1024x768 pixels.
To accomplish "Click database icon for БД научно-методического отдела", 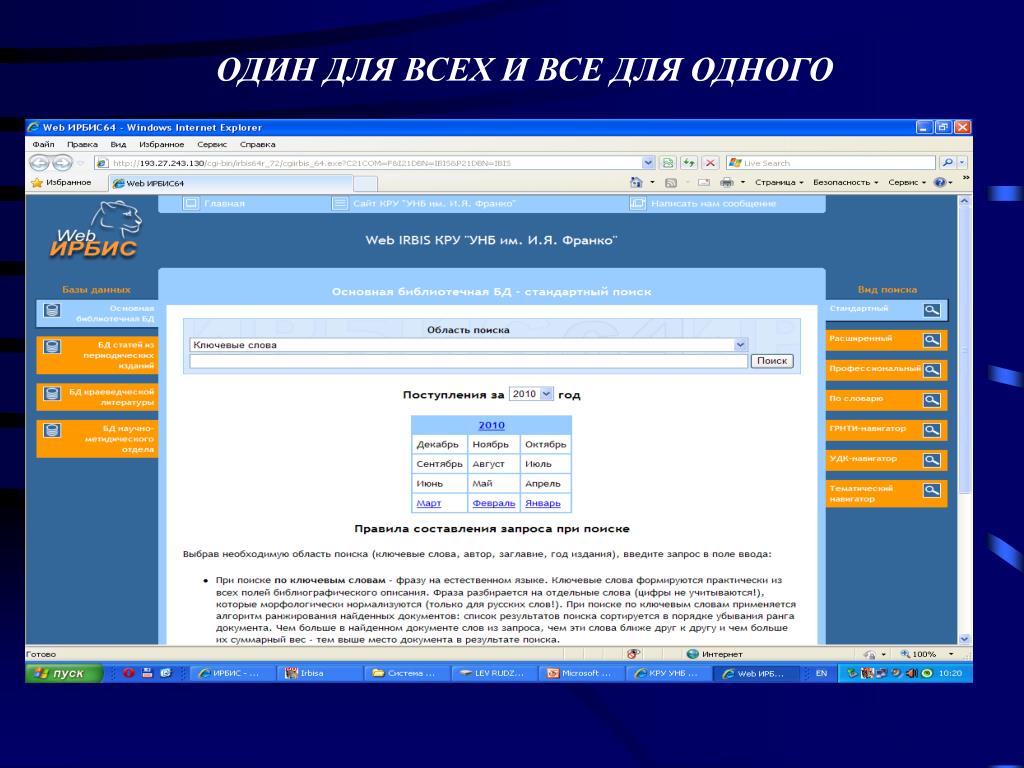I will tap(52, 430).
